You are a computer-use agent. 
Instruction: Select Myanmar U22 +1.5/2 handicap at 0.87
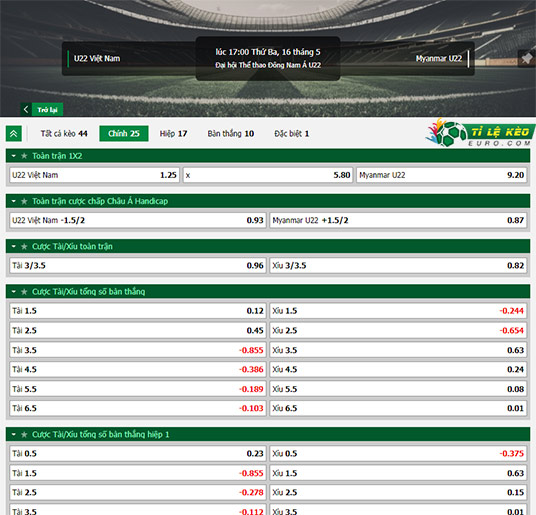click(398, 220)
